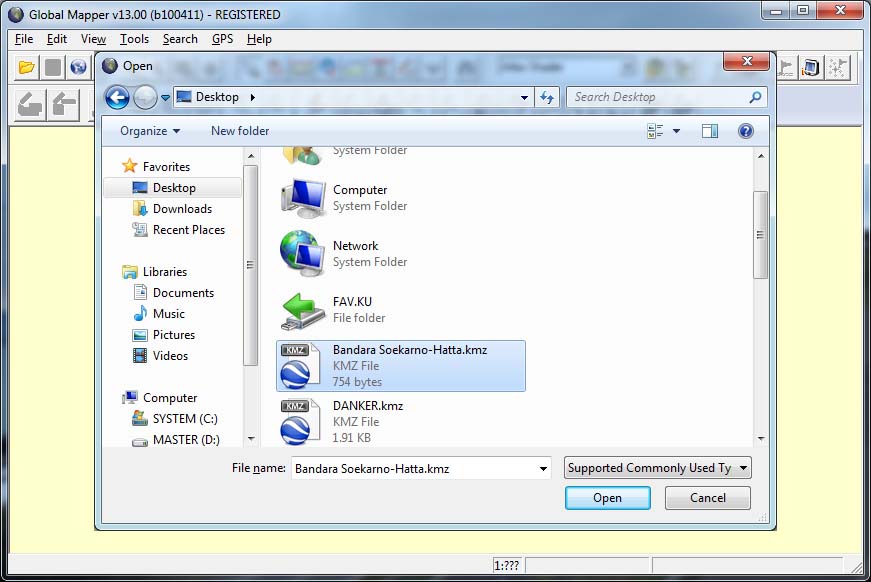
Task: Close the Open dialog
Action: click(x=747, y=61)
